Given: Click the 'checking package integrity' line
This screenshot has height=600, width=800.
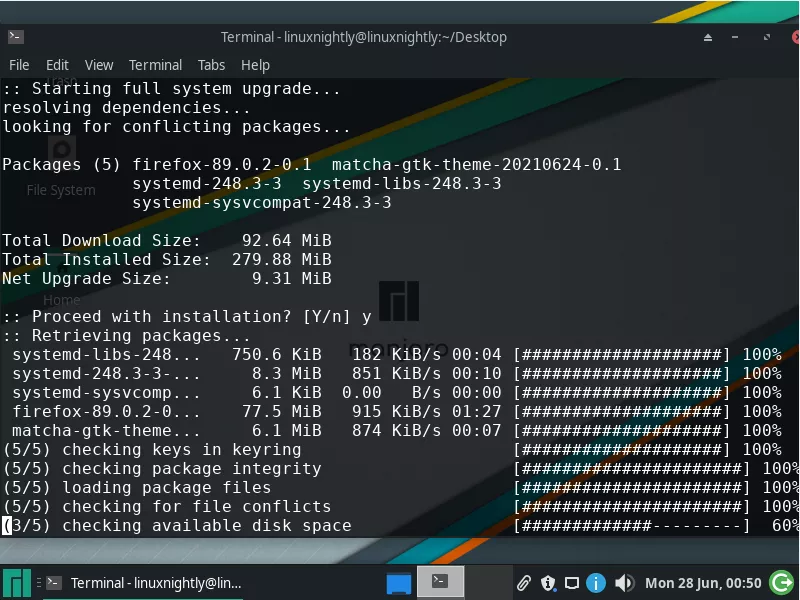Looking at the screenshot, I should (192, 469).
